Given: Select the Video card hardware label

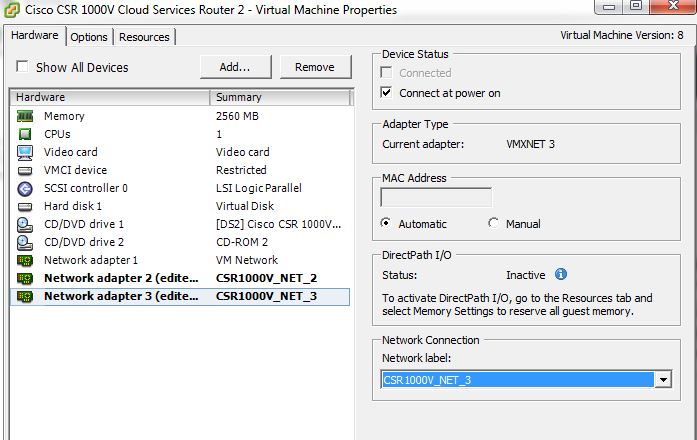Looking at the screenshot, I should click(71, 152).
